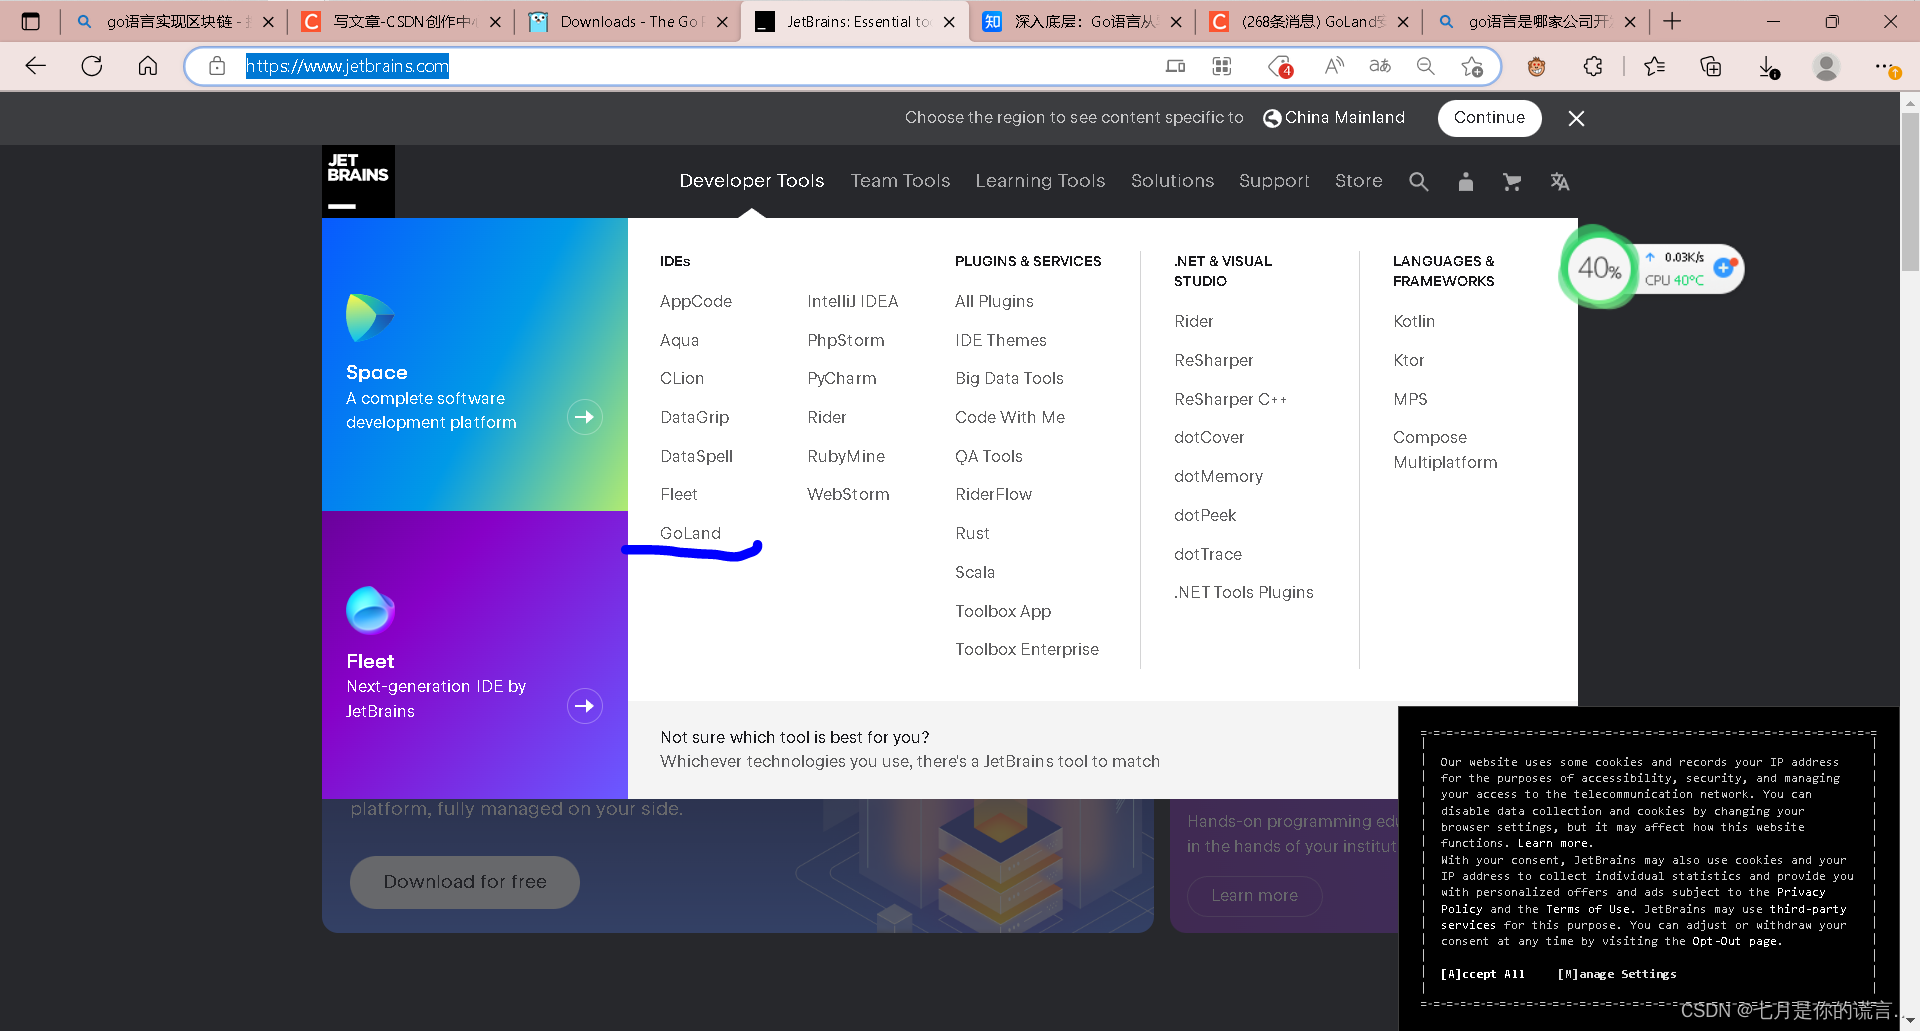Activate read aloud from the address bar
1920x1031 pixels.
pos(1334,66)
